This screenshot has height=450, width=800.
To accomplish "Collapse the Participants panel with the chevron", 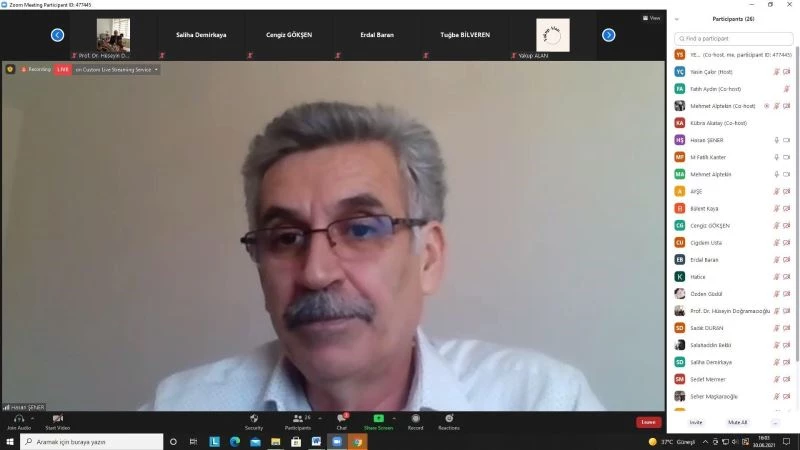I will (677, 18).
